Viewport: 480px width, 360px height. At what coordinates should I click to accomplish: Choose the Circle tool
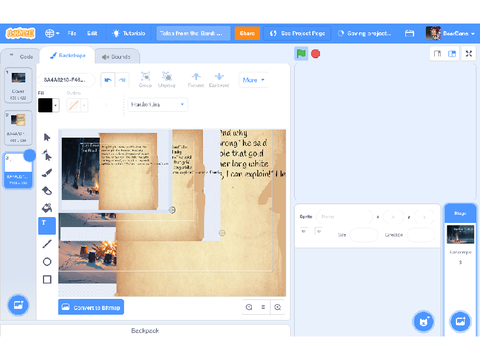tap(47, 262)
